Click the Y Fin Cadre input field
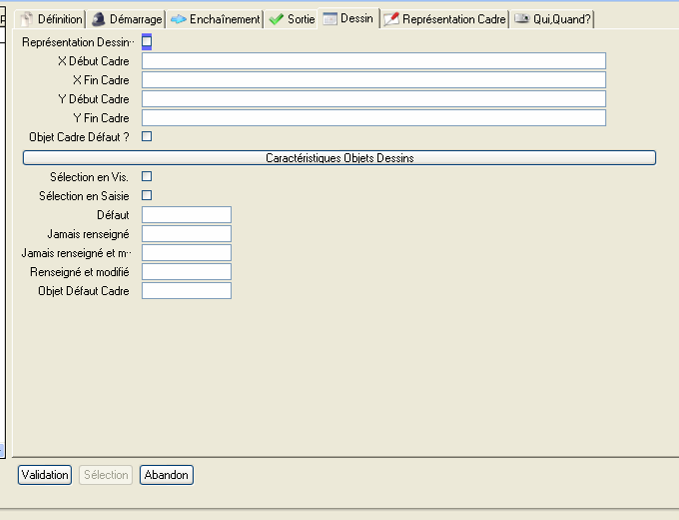679x520 pixels. (373, 118)
